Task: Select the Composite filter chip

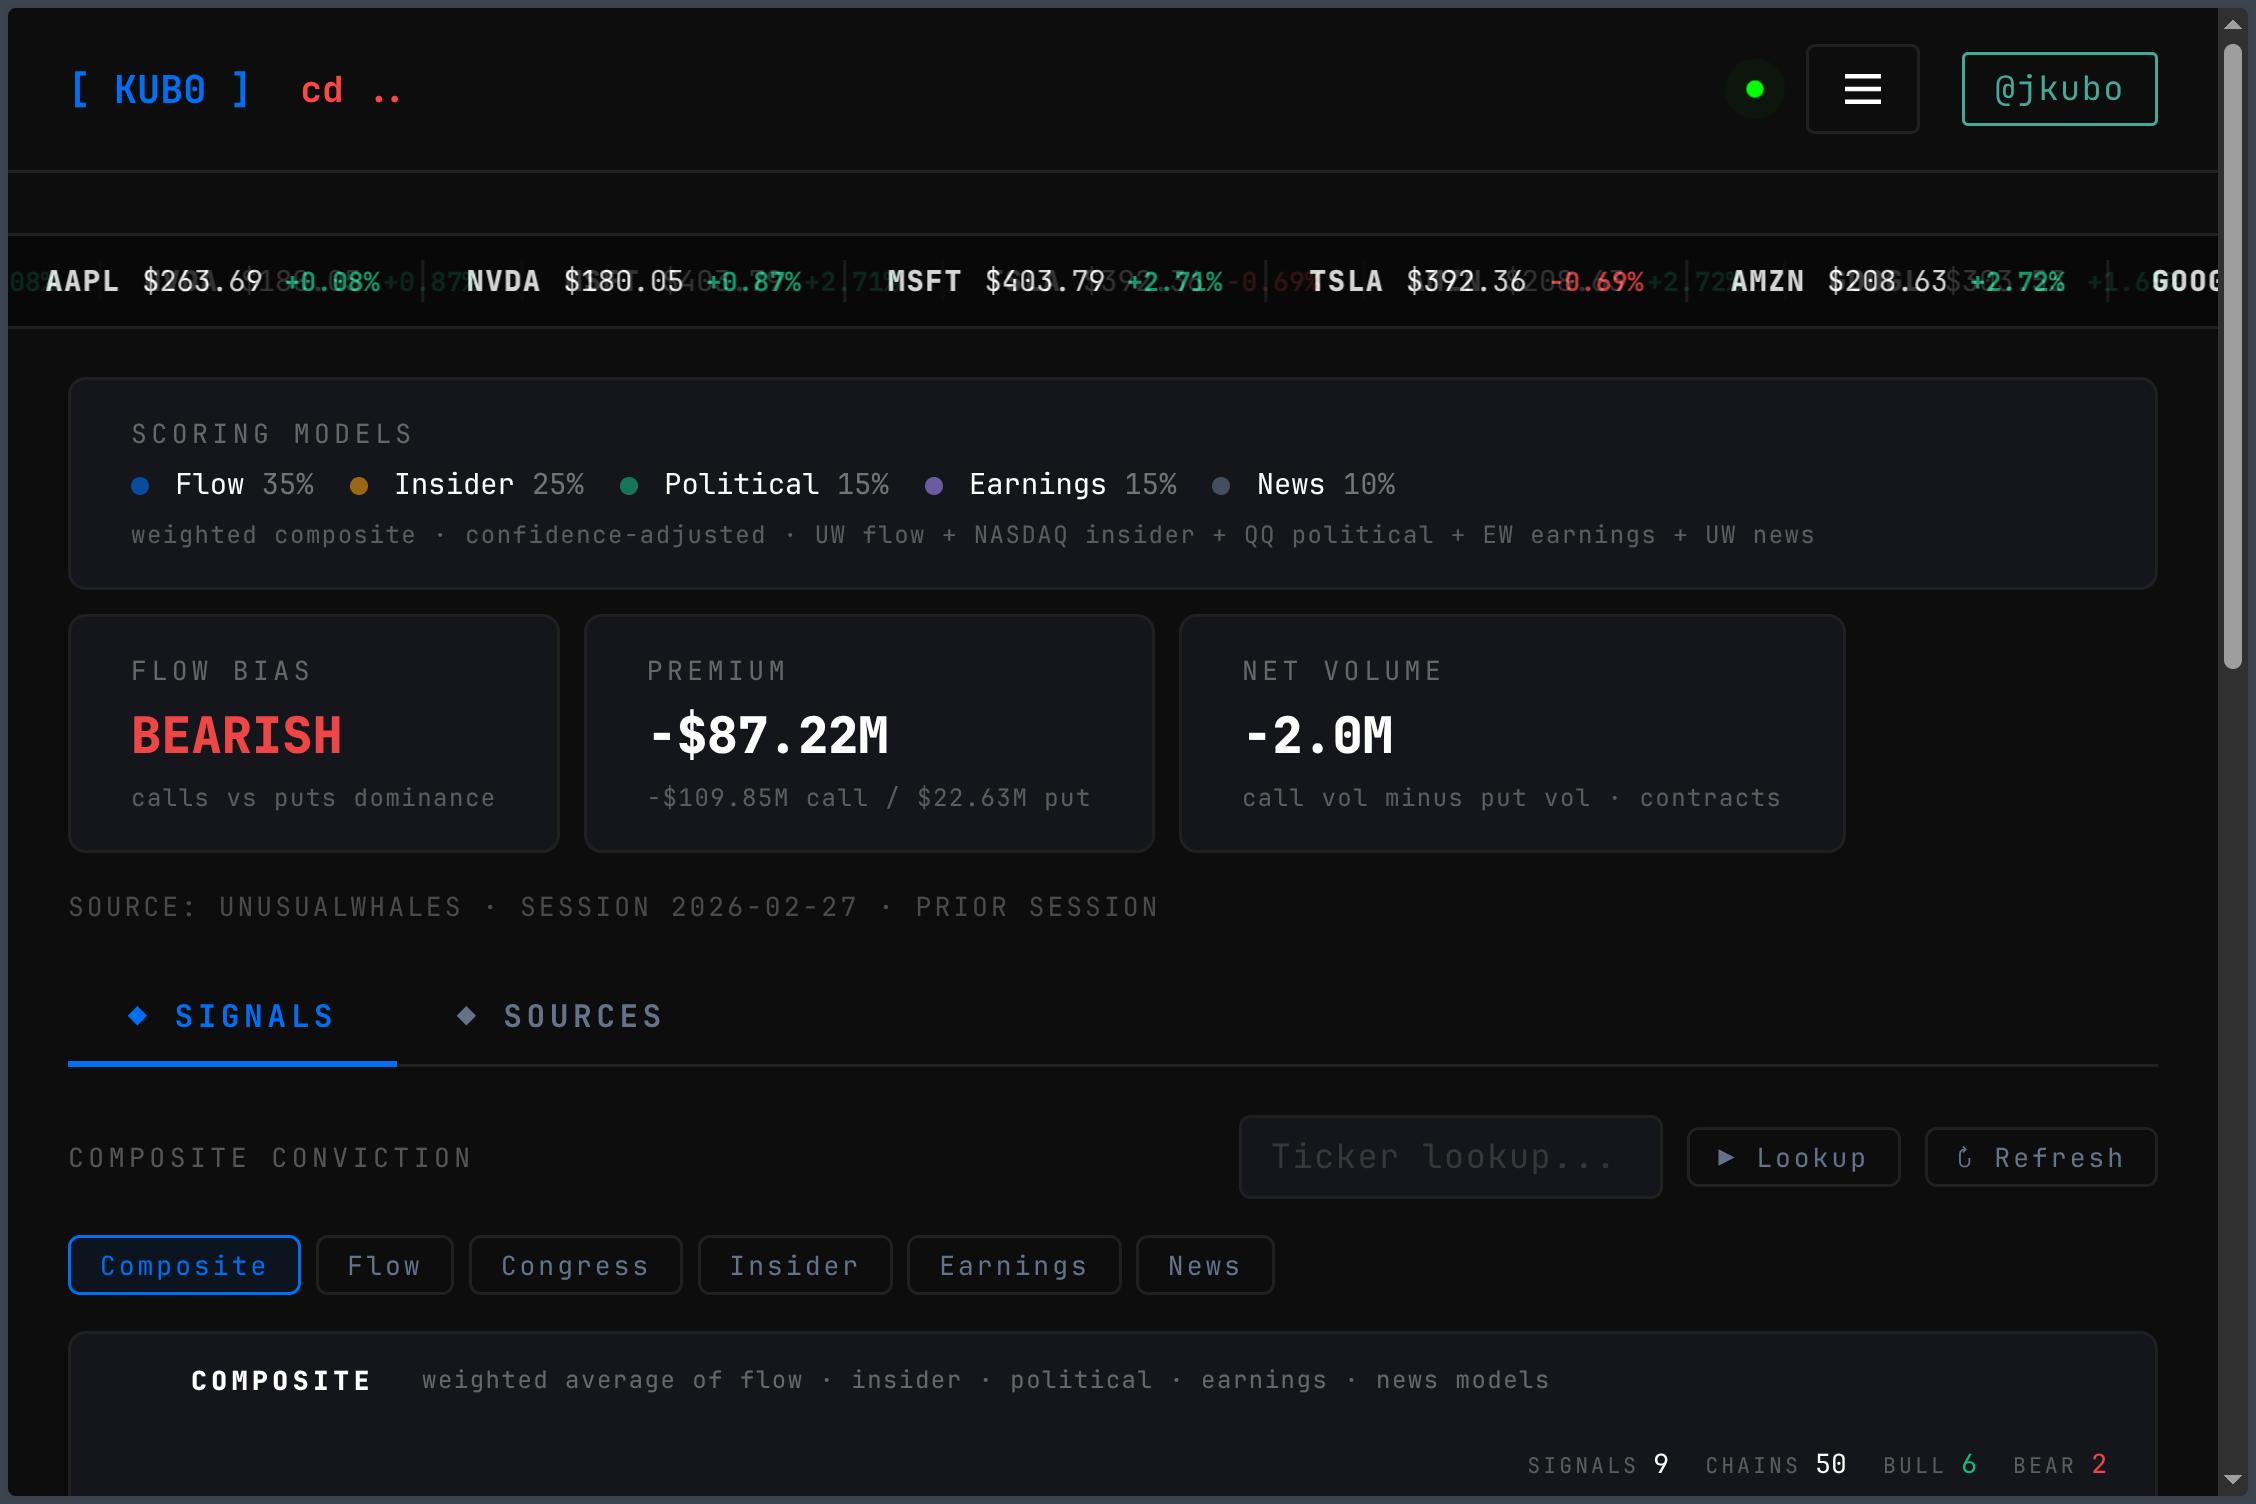Action: pos(184,1265)
